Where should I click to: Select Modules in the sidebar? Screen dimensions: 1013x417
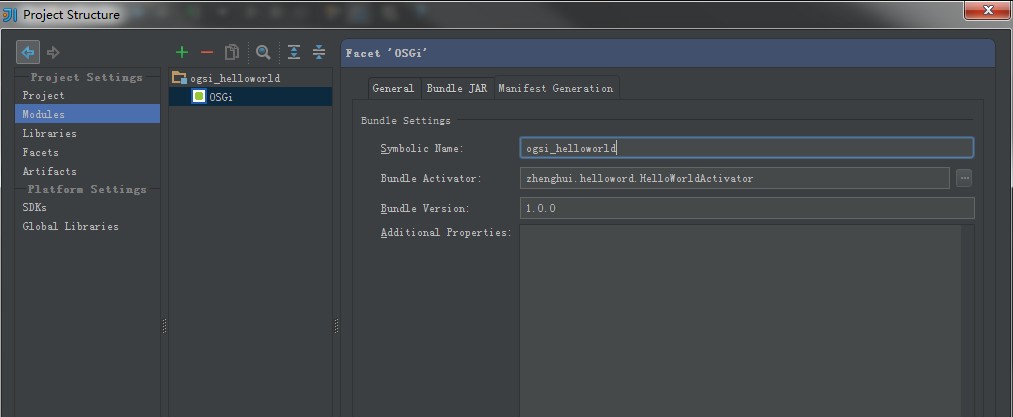87,114
